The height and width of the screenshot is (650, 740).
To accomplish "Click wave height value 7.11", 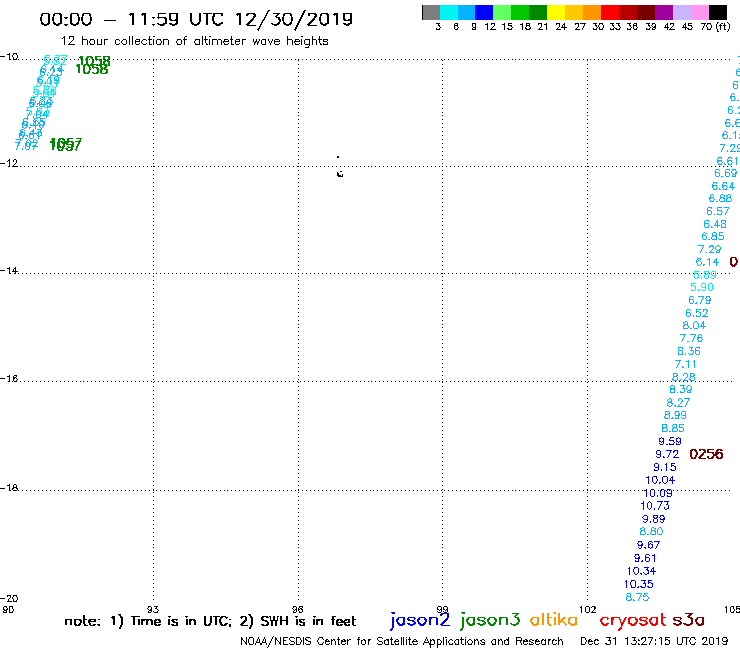I will pyautogui.click(x=685, y=364).
